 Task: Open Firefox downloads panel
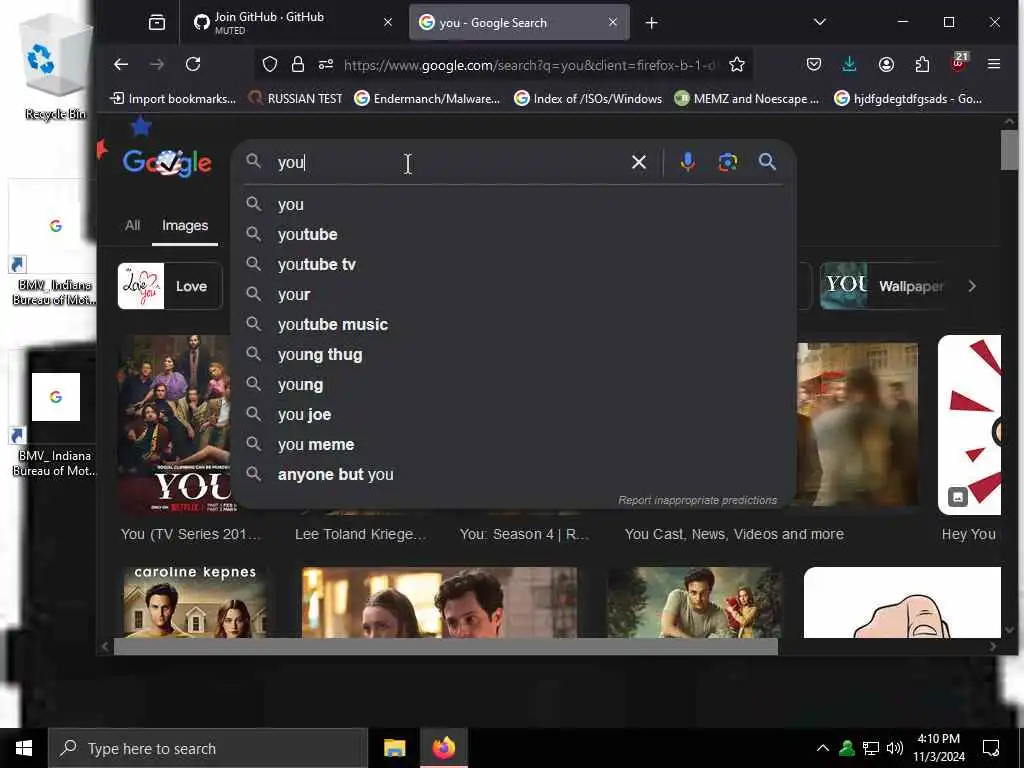point(849,64)
